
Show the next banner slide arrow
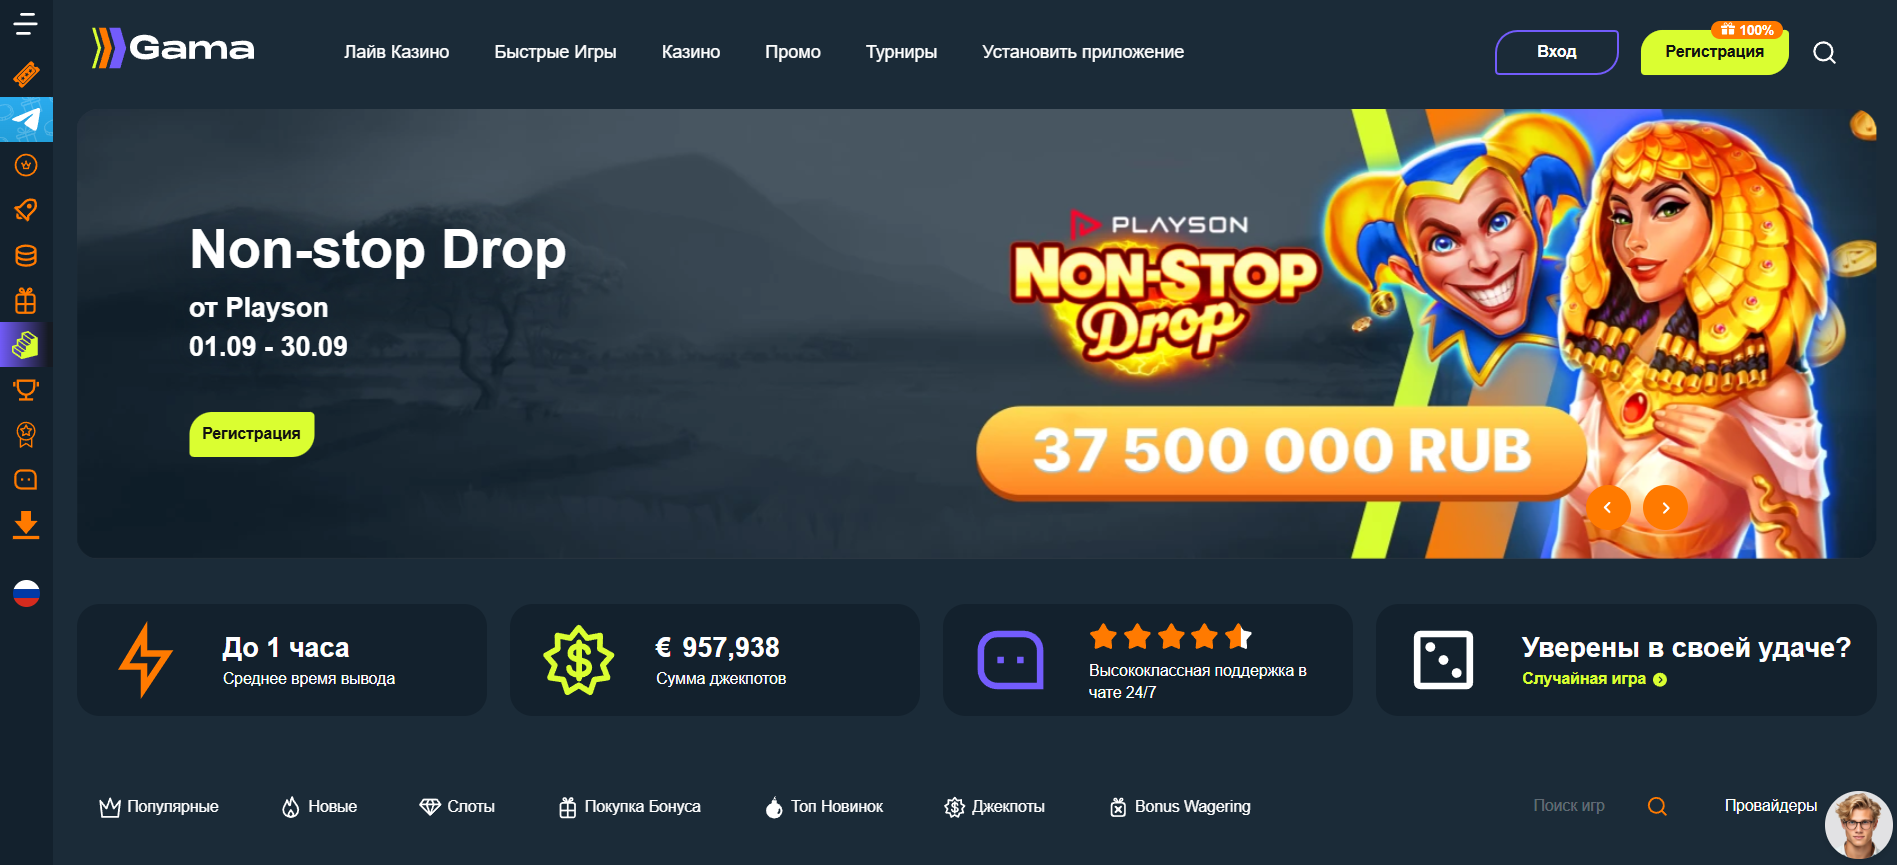[x=1666, y=508]
